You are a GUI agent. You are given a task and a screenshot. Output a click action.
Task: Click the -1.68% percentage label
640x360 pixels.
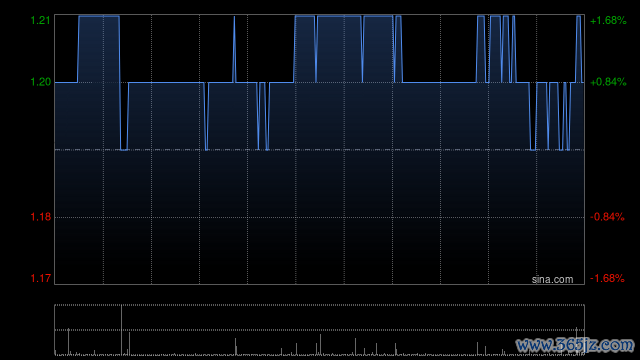tap(607, 278)
